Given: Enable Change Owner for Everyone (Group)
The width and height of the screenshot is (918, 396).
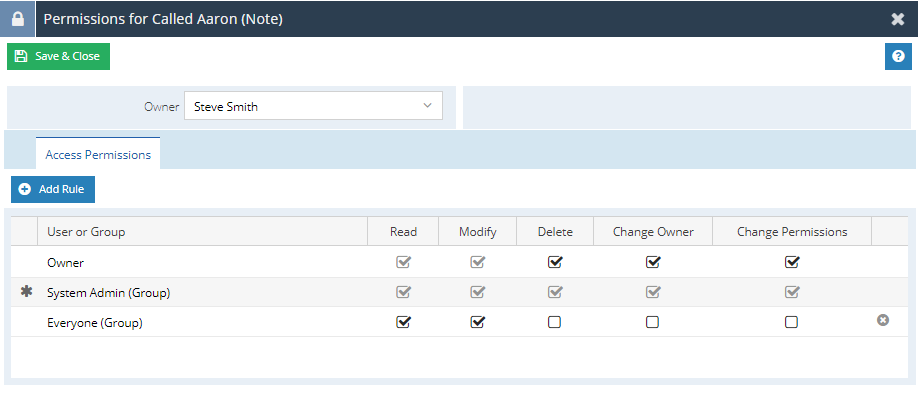Looking at the screenshot, I should point(652,322).
